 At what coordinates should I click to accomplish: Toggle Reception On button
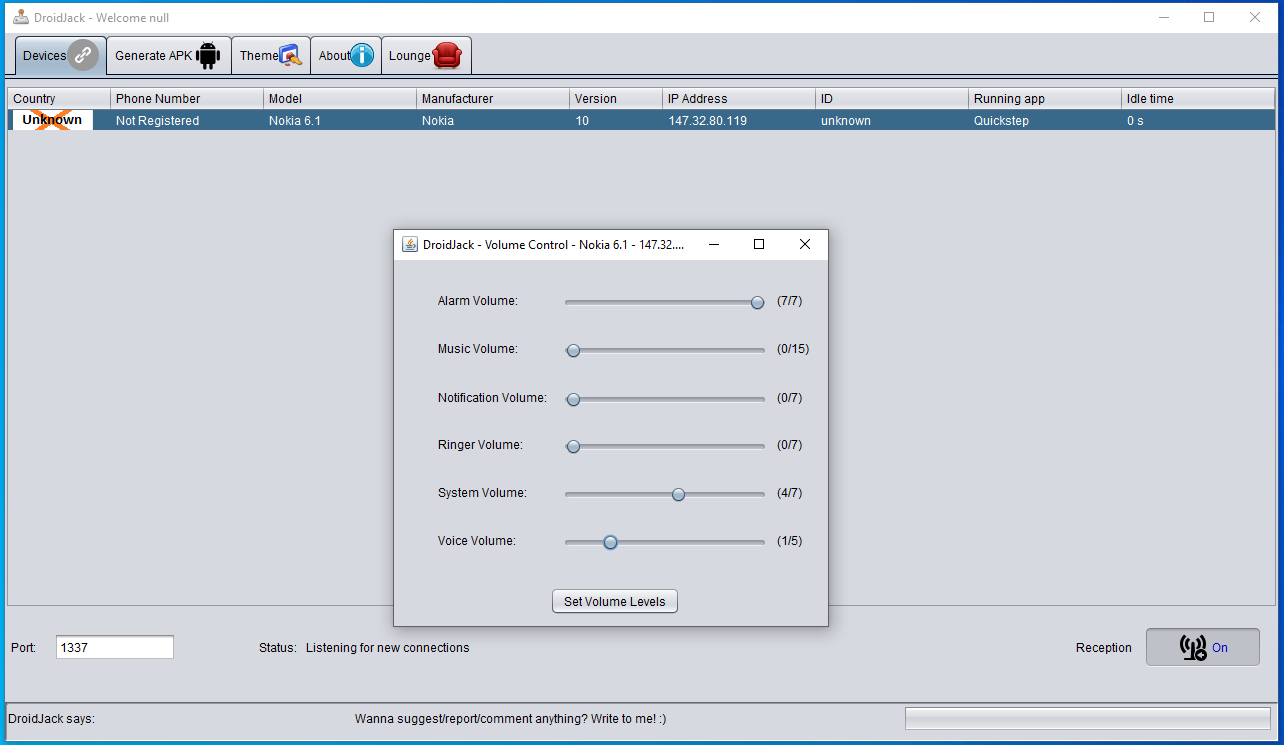1203,647
